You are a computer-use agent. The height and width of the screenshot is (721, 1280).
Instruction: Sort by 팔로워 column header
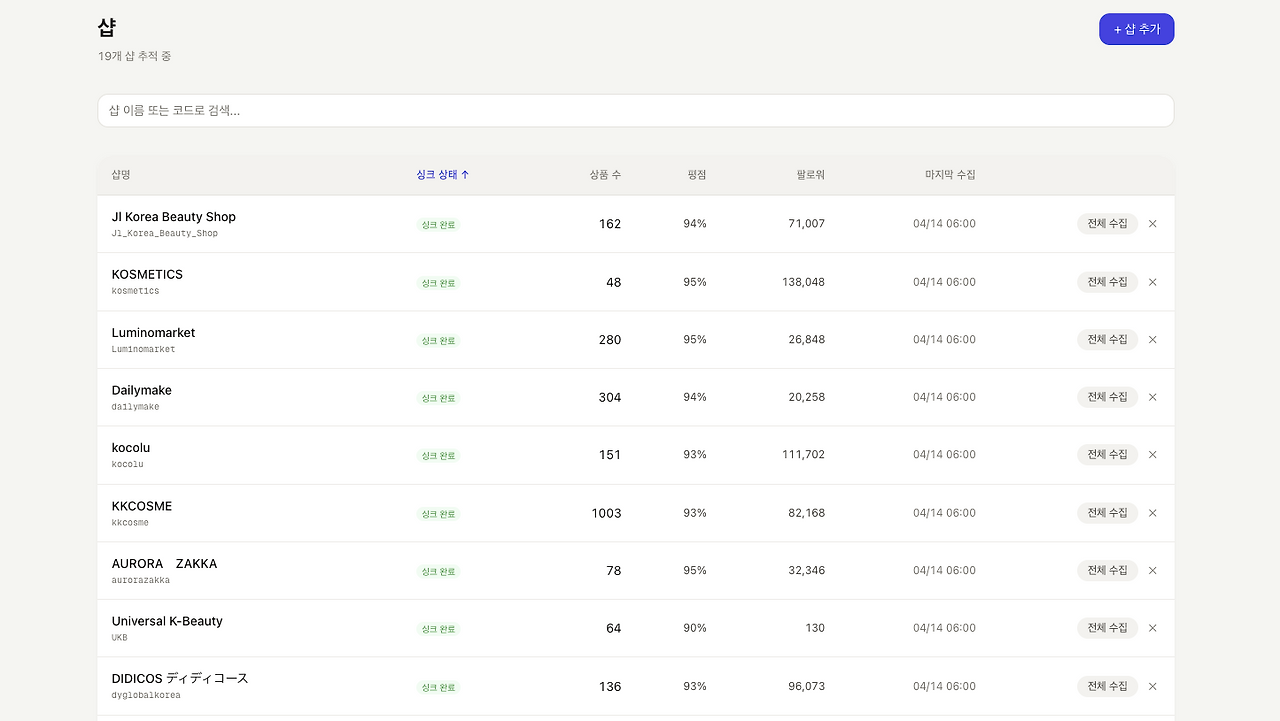pos(811,175)
